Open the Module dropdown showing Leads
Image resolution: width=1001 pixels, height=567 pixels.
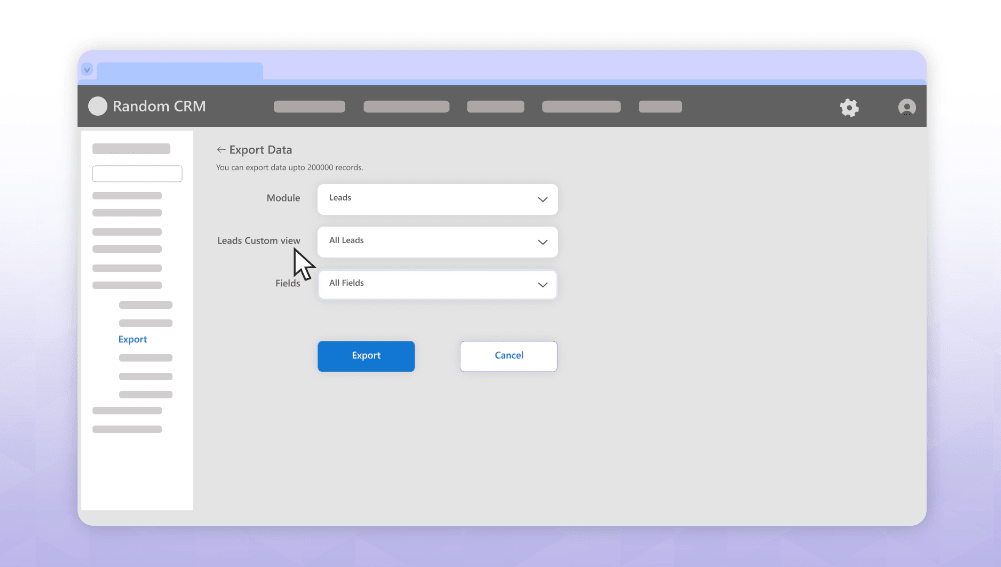tap(437, 199)
